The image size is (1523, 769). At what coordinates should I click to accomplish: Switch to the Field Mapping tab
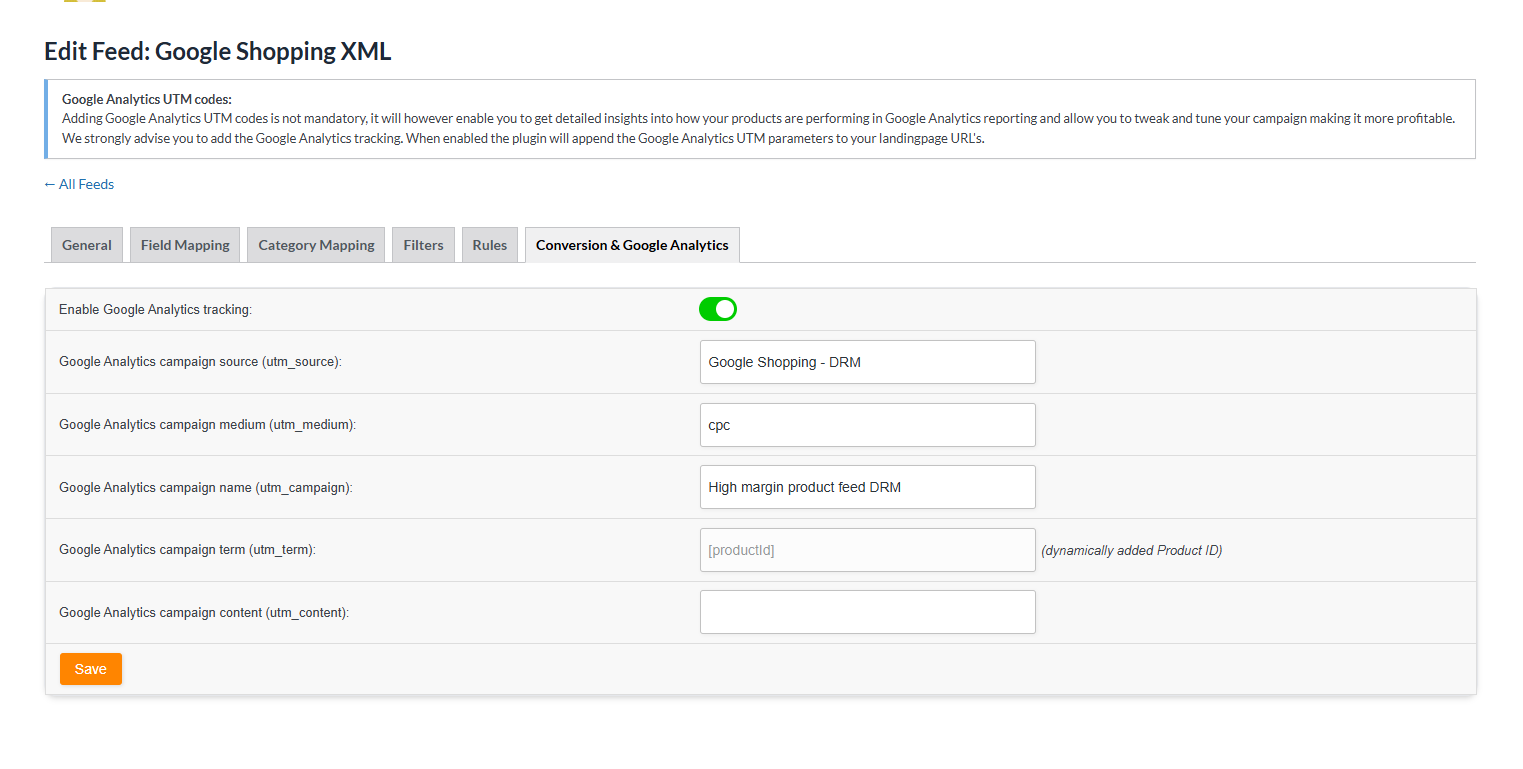(x=185, y=245)
